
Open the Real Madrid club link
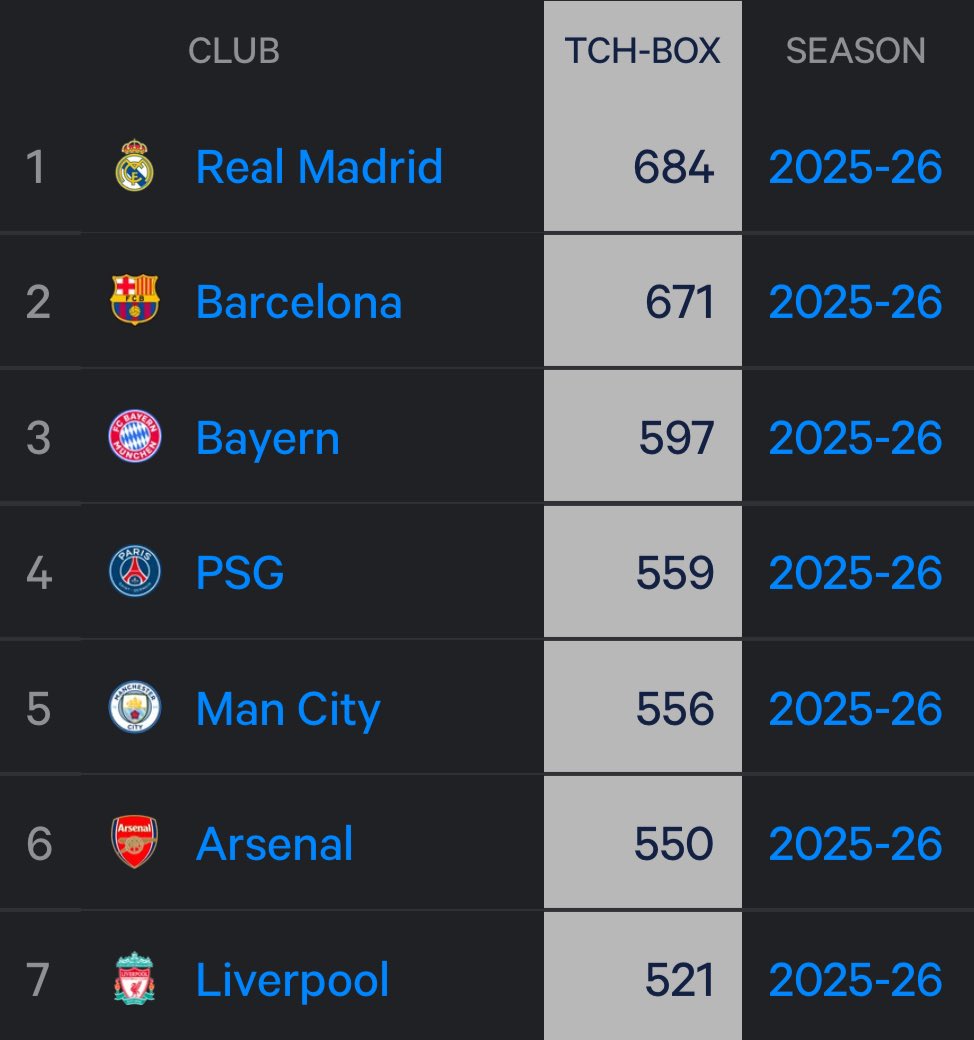pos(319,166)
